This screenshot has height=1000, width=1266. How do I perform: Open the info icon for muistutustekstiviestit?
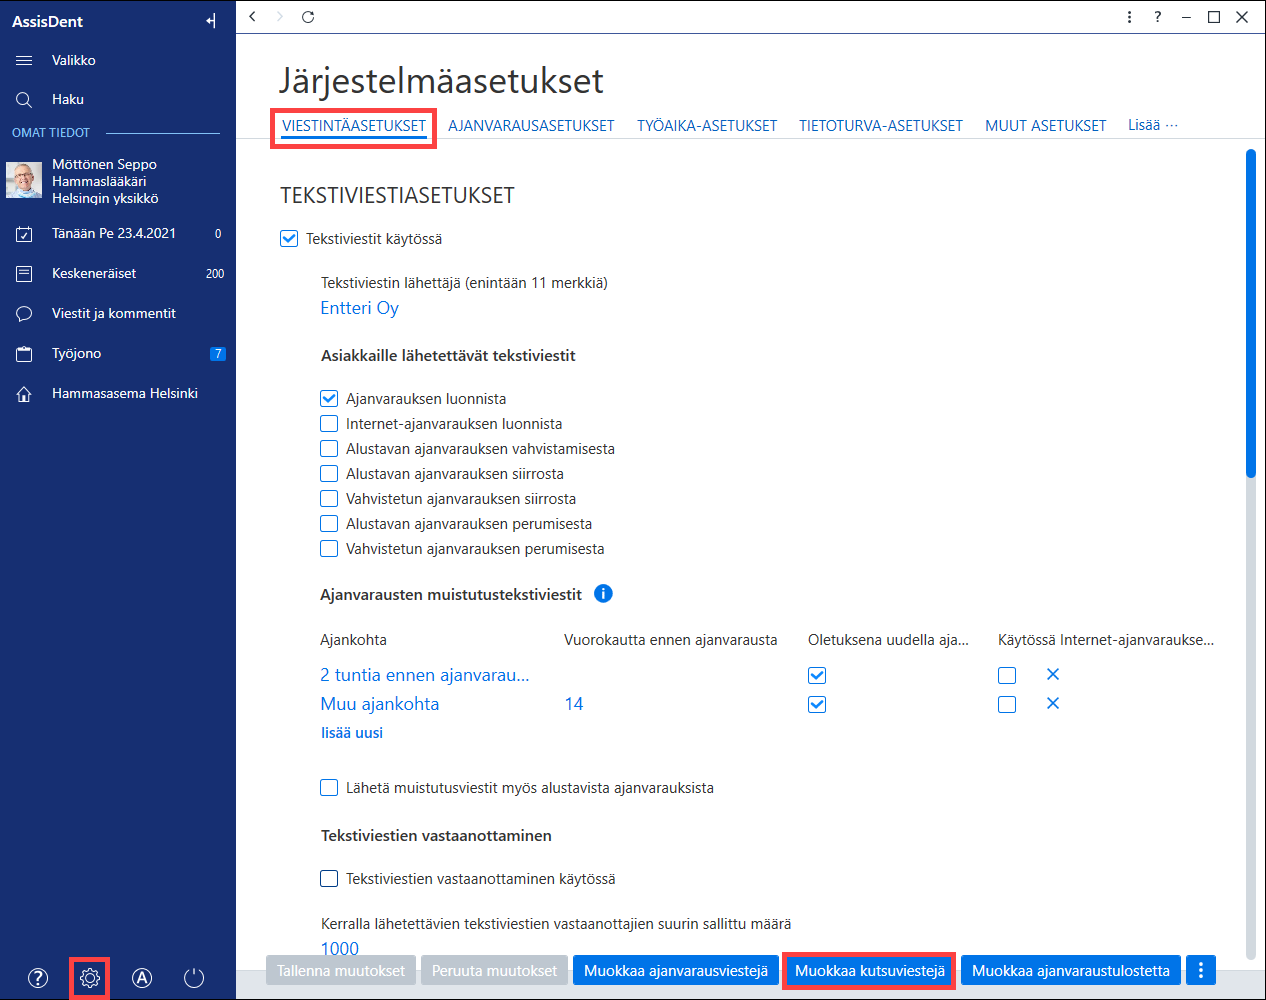point(603,593)
